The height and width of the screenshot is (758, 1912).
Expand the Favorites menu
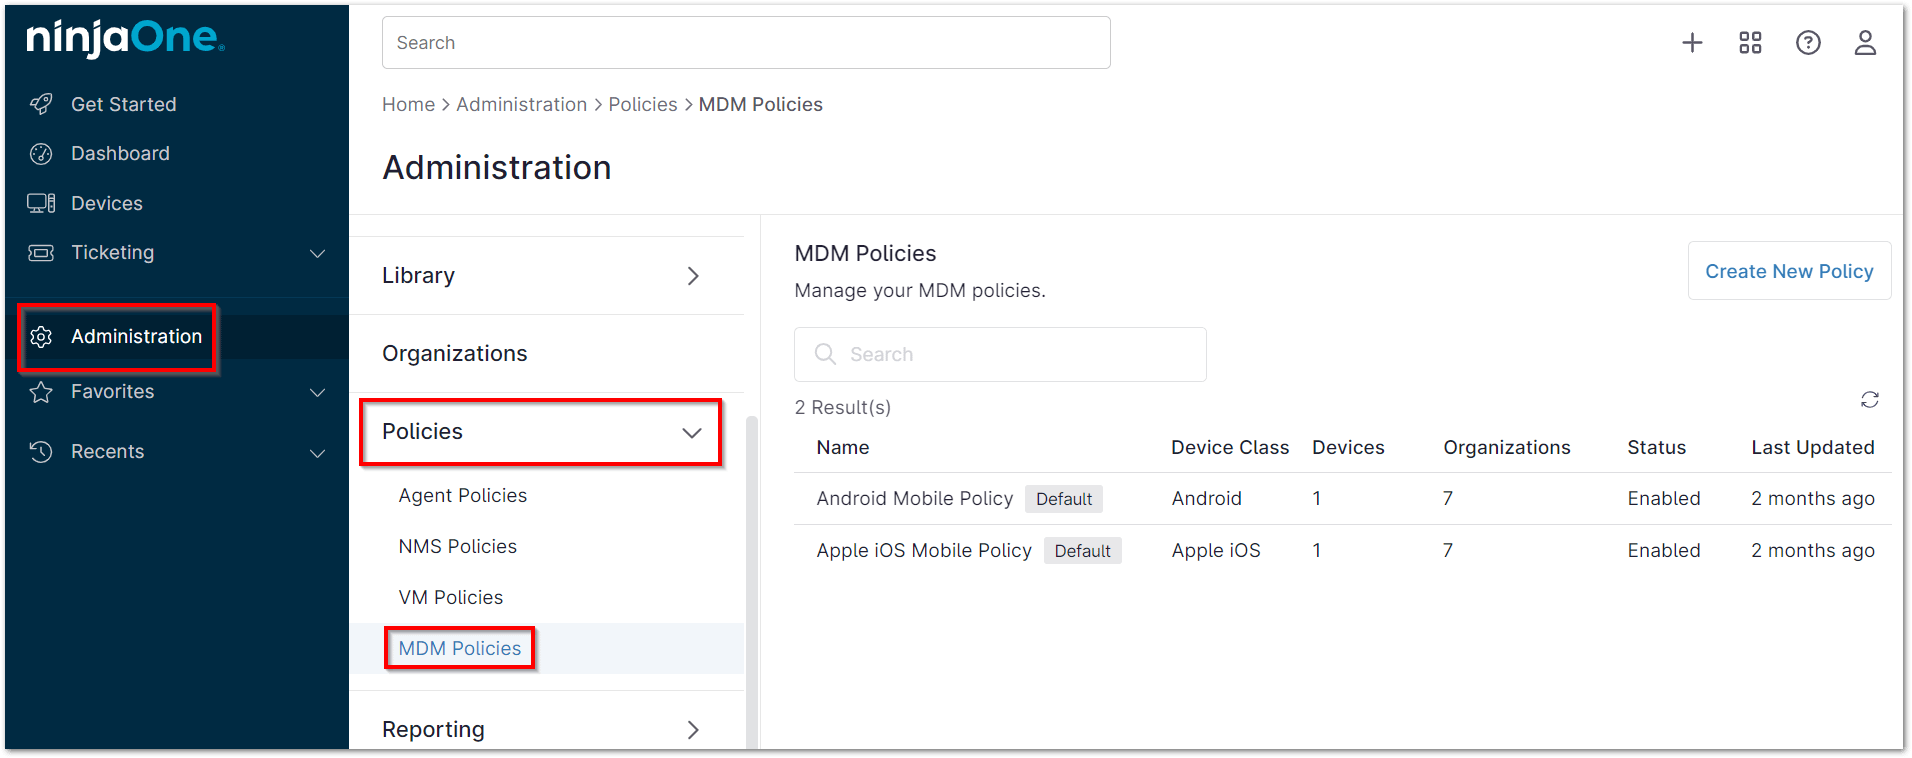pyautogui.click(x=317, y=392)
